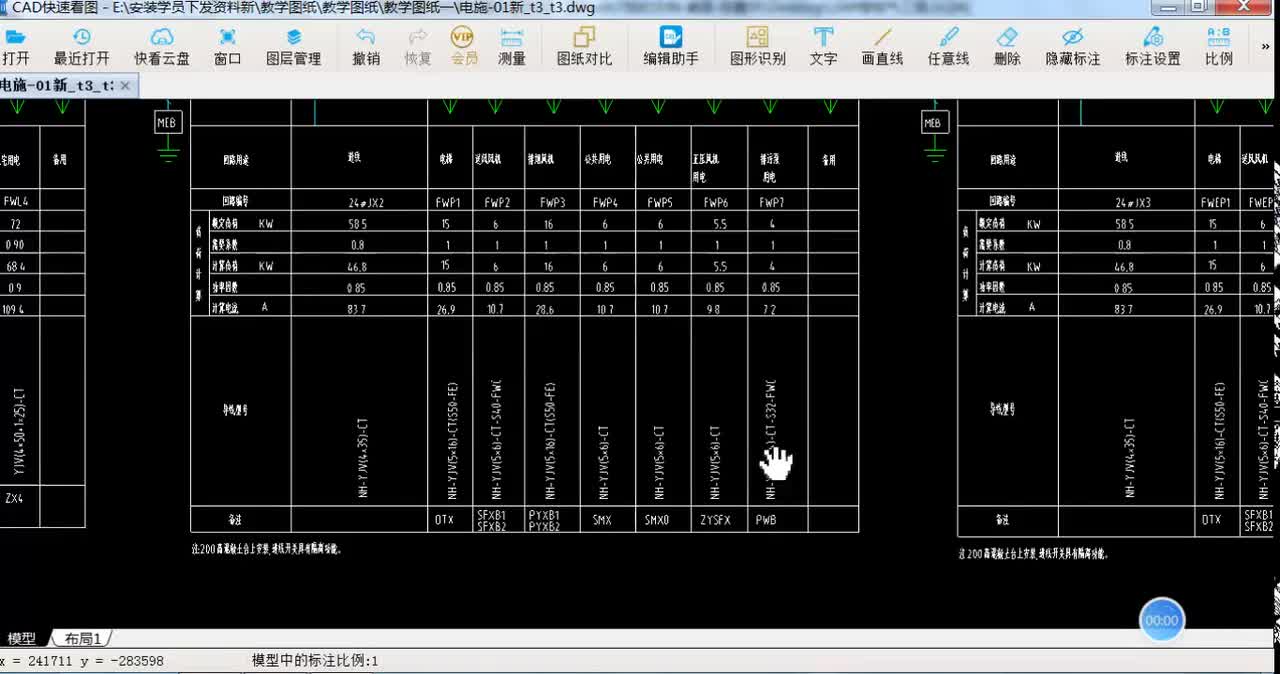Toggle 隐藏标注 hide annotations
Viewport: 1280px width, 674px height.
[1073, 47]
